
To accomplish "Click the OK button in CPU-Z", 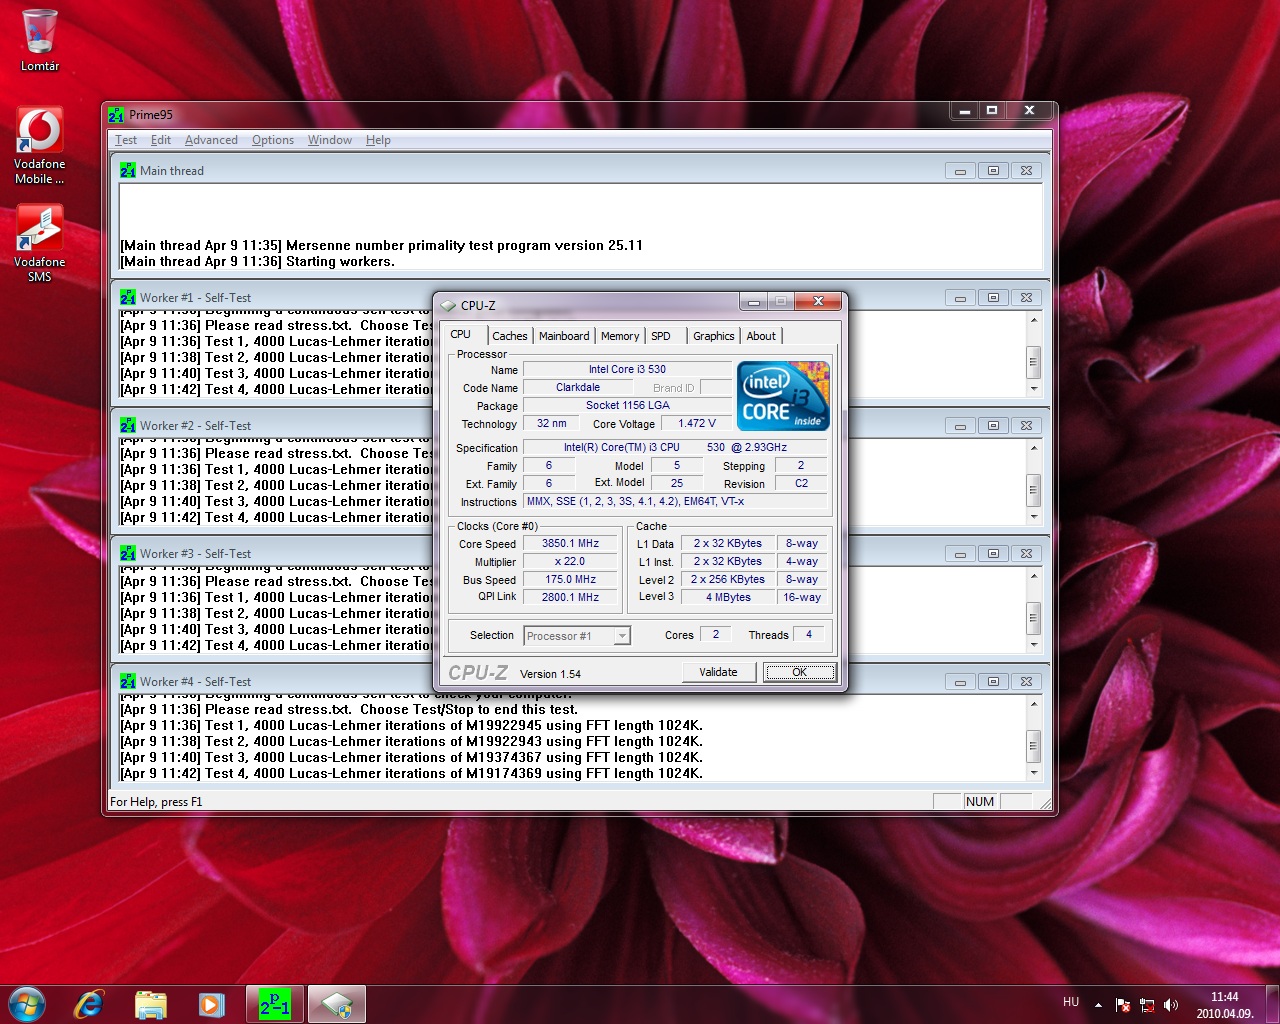I will coord(799,672).
